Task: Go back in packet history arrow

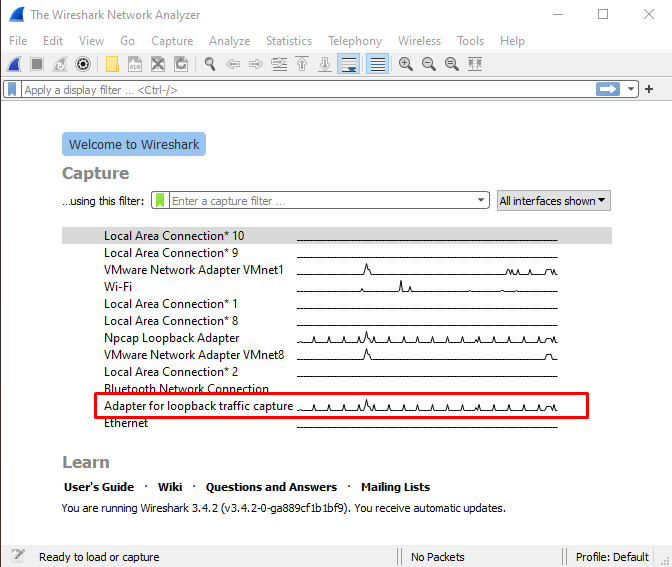Action: [x=233, y=64]
